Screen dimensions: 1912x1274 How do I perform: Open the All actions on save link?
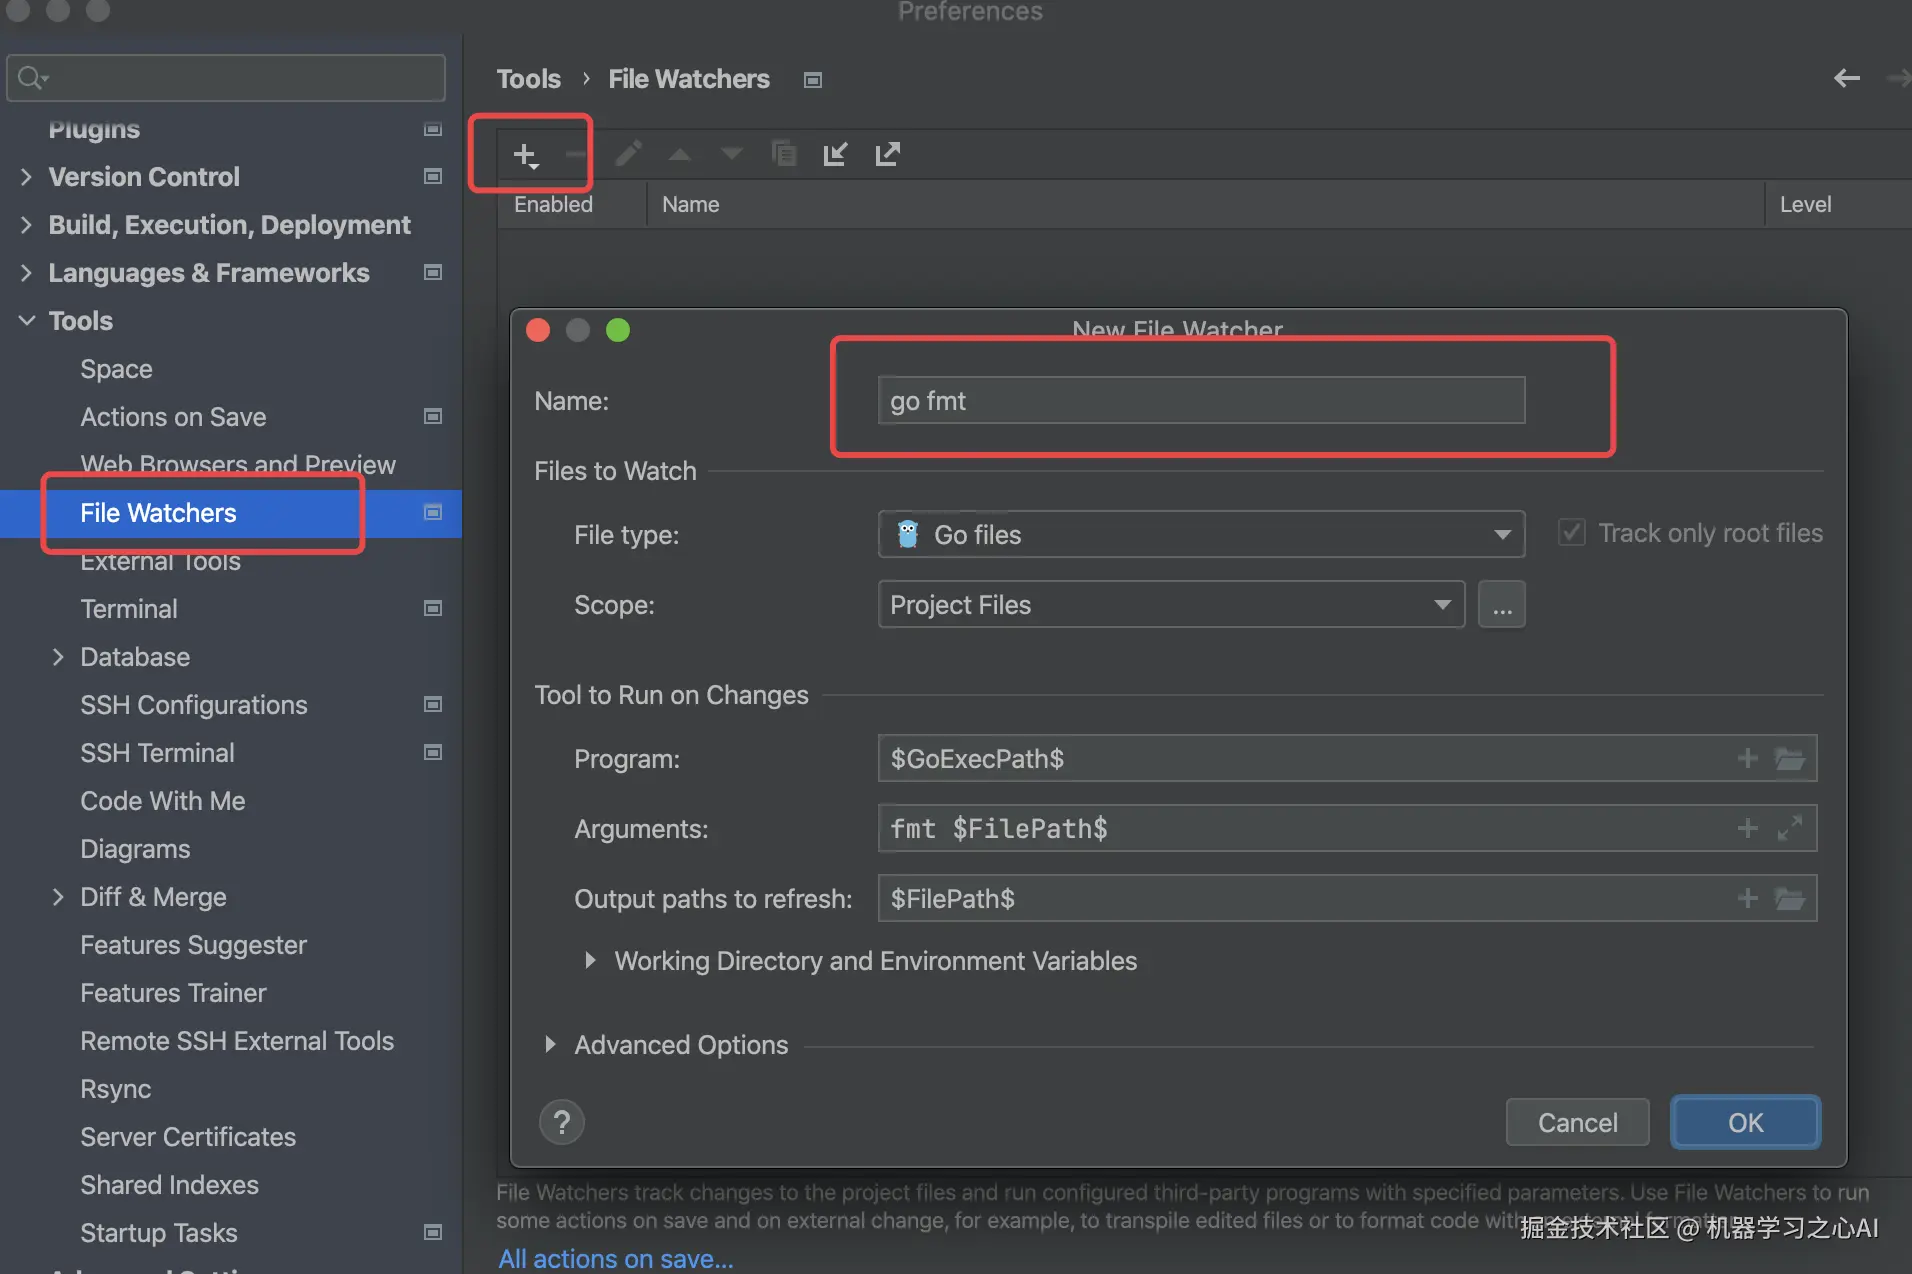pyautogui.click(x=615, y=1259)
